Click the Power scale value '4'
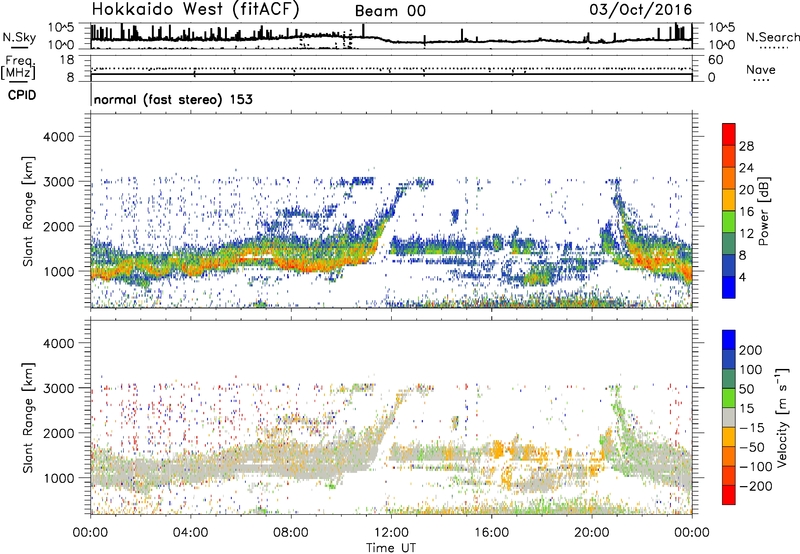The image size is (800, 554). coord(743,277)
